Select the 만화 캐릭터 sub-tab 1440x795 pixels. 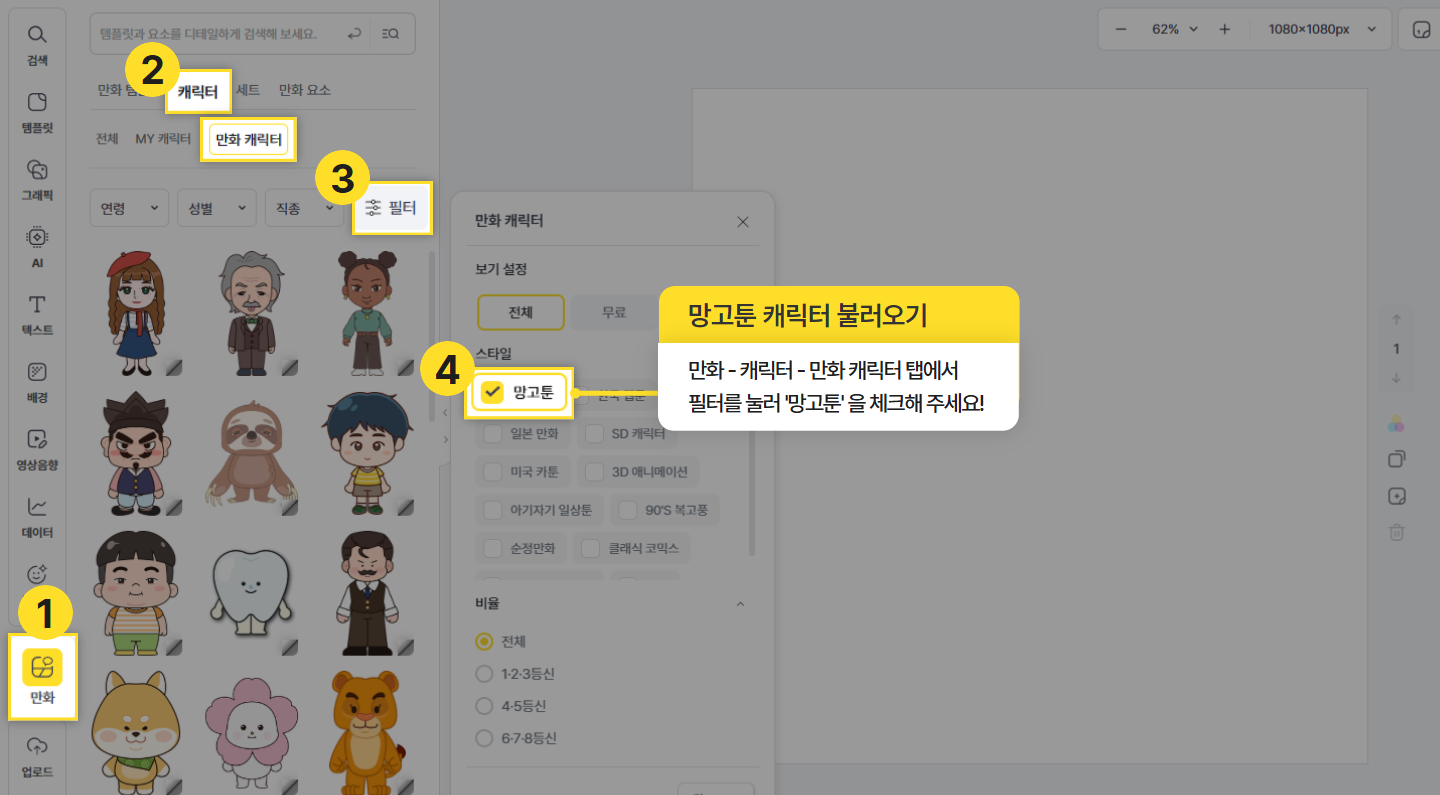click(249, 140)
